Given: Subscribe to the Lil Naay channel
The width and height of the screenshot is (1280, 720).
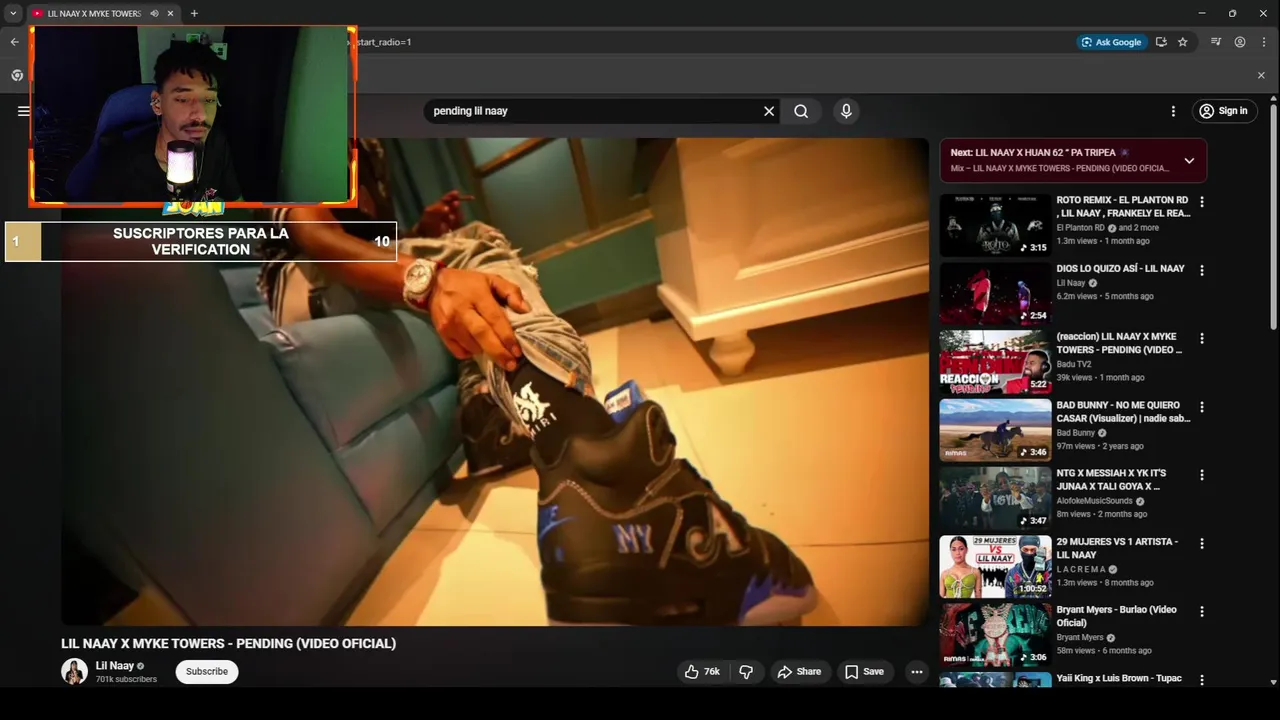Looking at the screenshot, I should click(207, 672).
